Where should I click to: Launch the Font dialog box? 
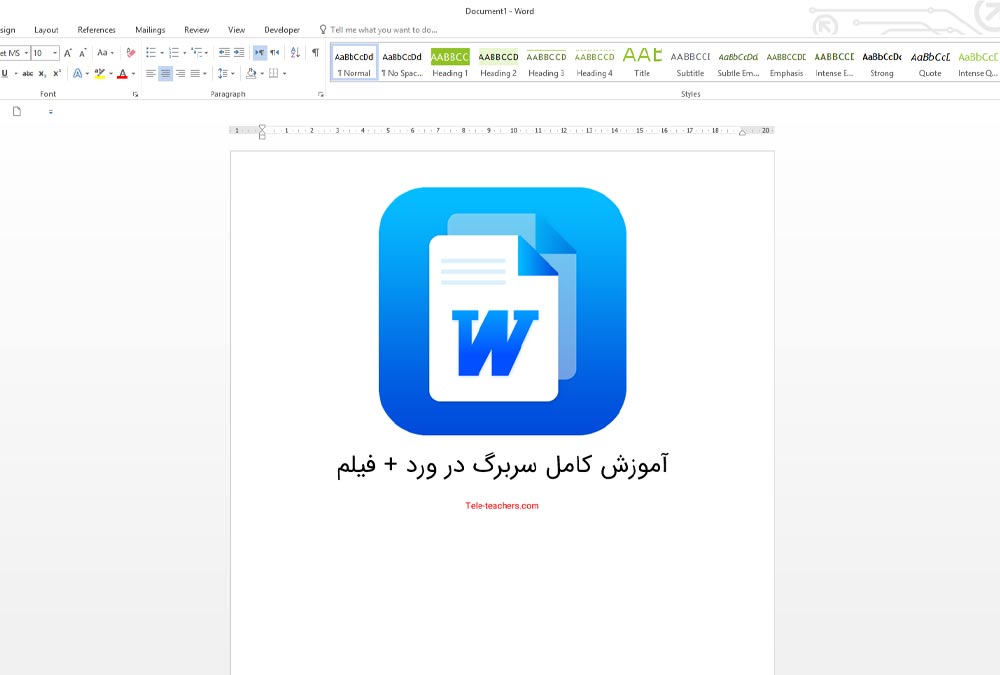pyautogui.click(x=135, y=94)
